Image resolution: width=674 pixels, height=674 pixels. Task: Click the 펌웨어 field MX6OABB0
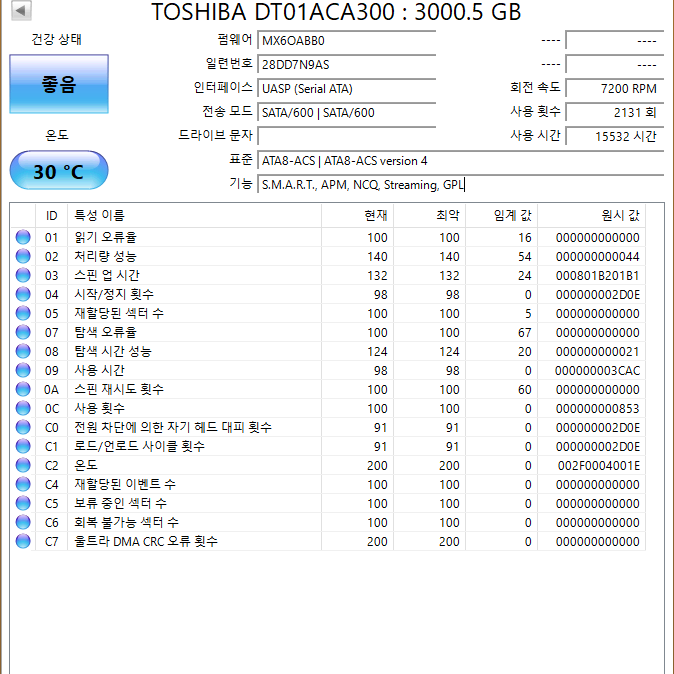(346, 40)
